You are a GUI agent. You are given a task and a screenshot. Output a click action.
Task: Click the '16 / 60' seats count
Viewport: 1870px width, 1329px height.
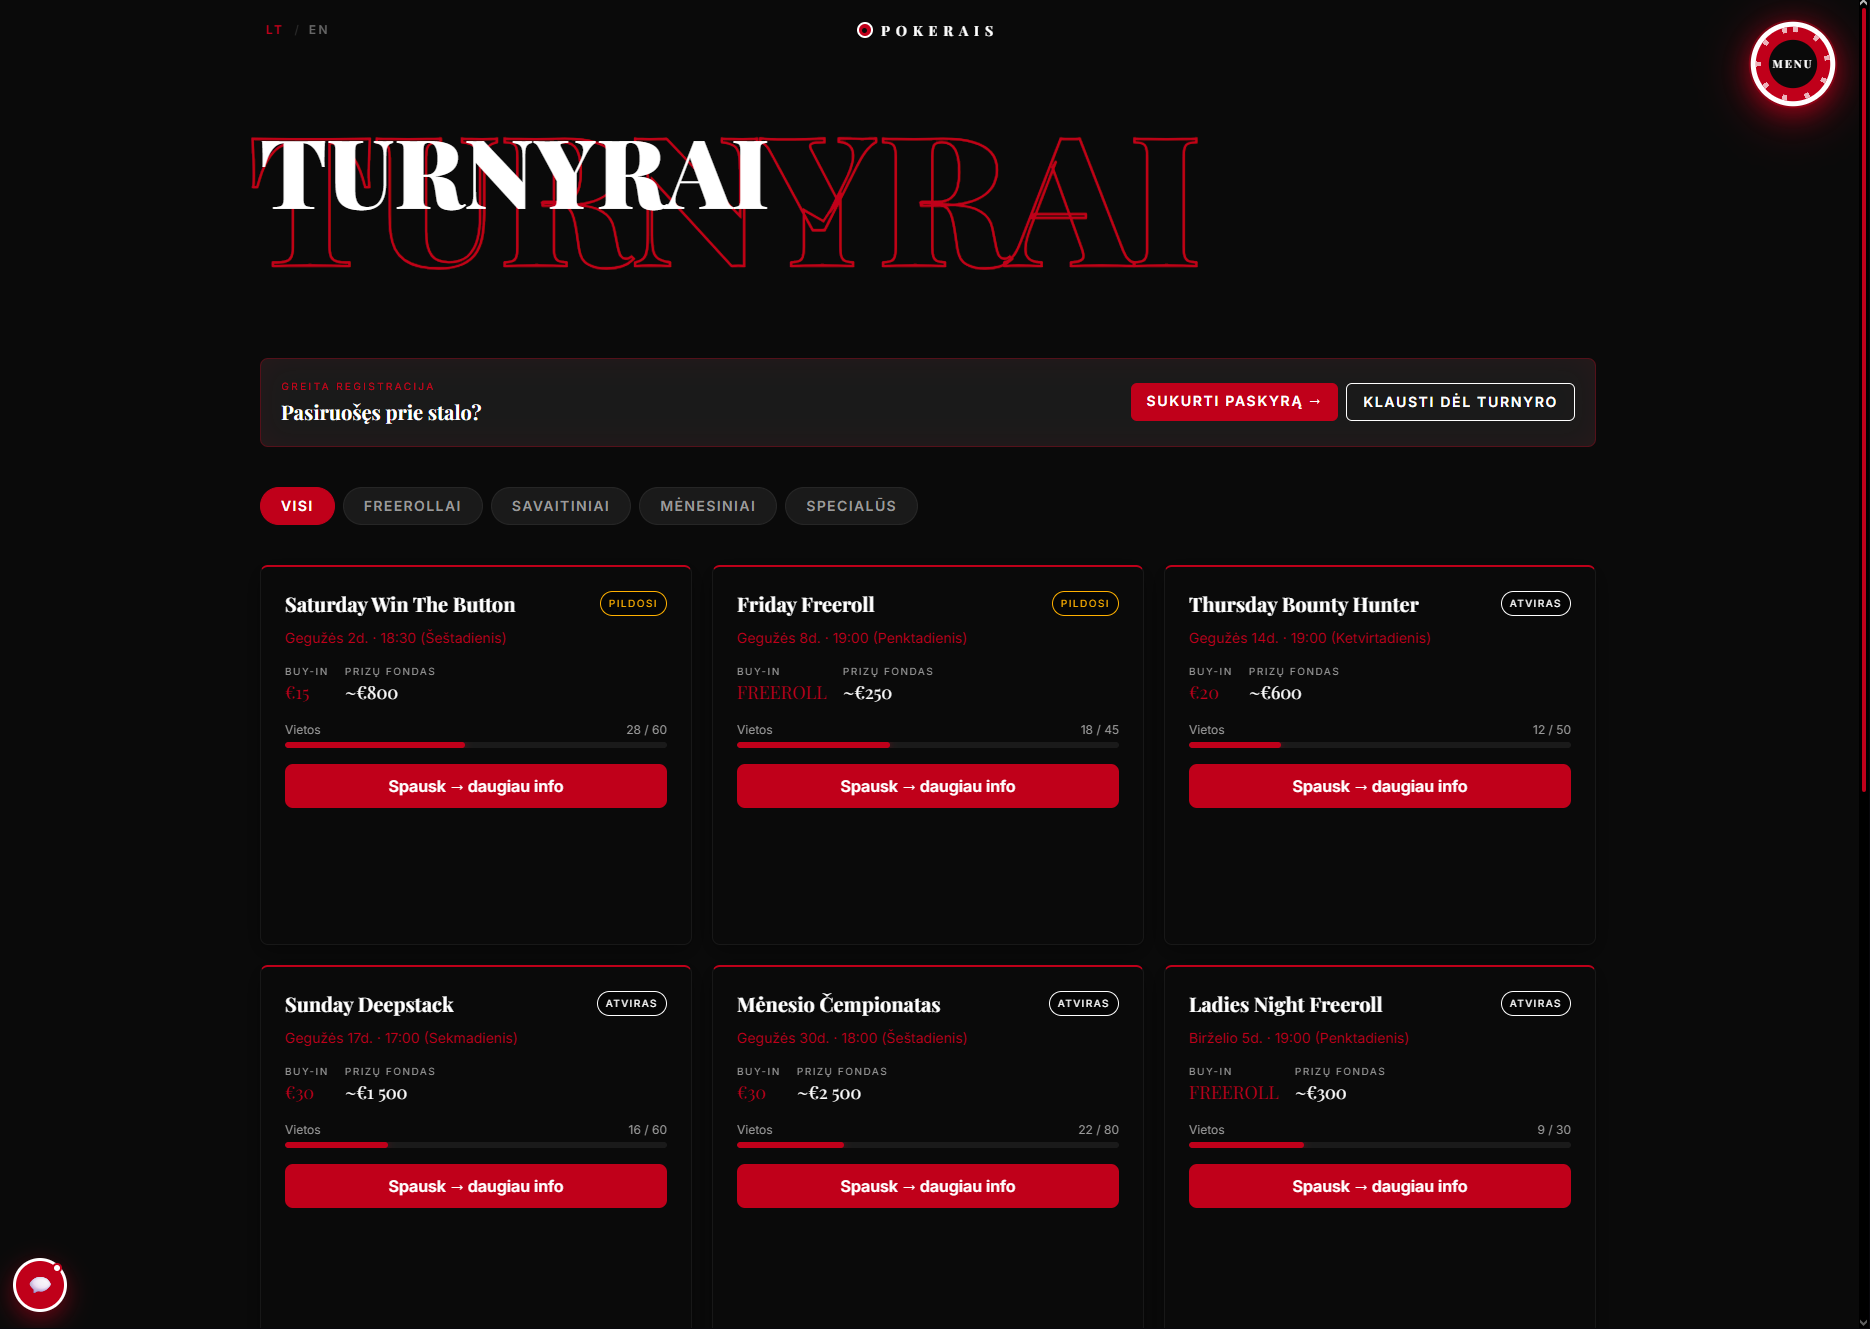pos(648,1130)
